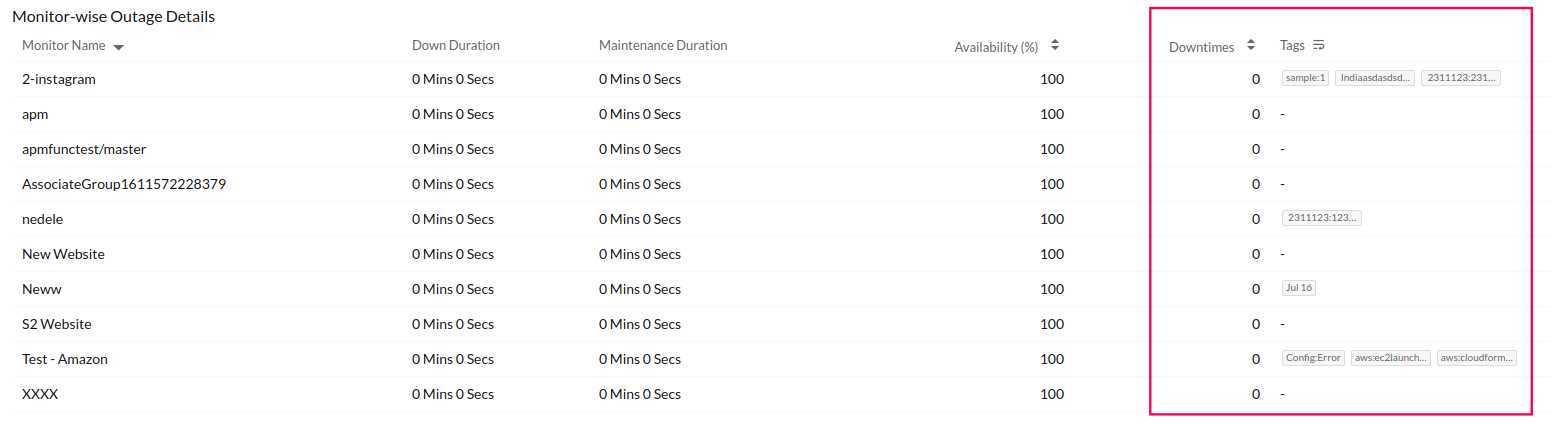This screenshot has height=426, width=1559.
Task: Click the Down Duration column header
Action: pos(455,46)
